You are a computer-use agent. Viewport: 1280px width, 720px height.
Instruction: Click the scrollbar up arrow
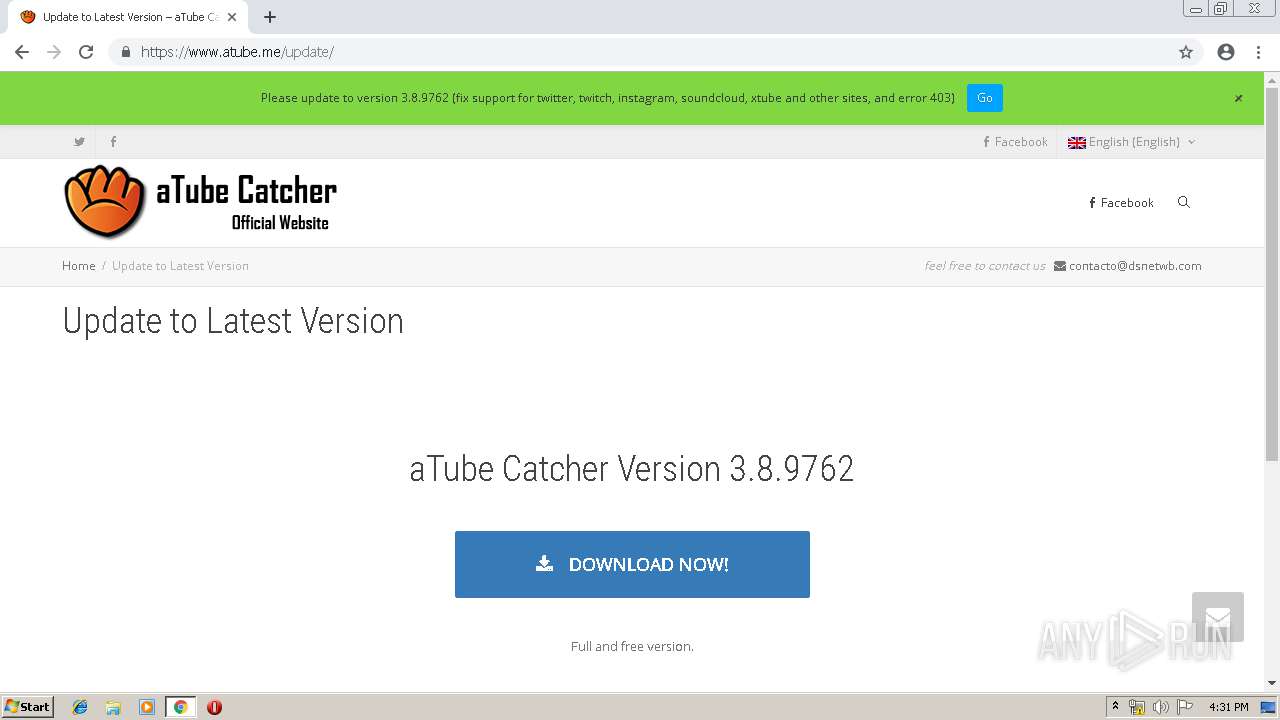1272,79
